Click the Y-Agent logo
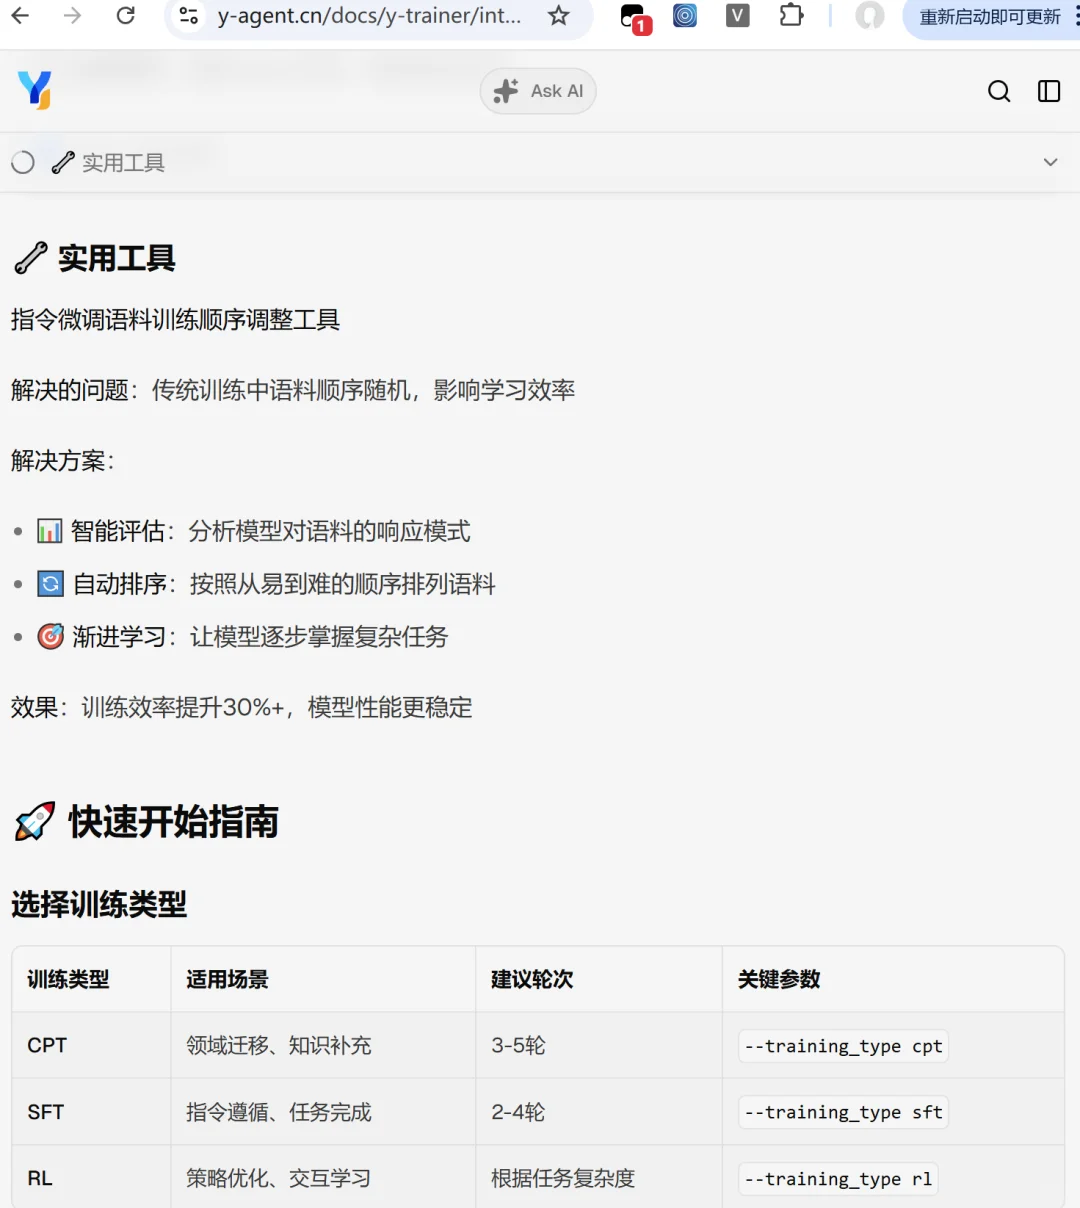 [35, 90]
